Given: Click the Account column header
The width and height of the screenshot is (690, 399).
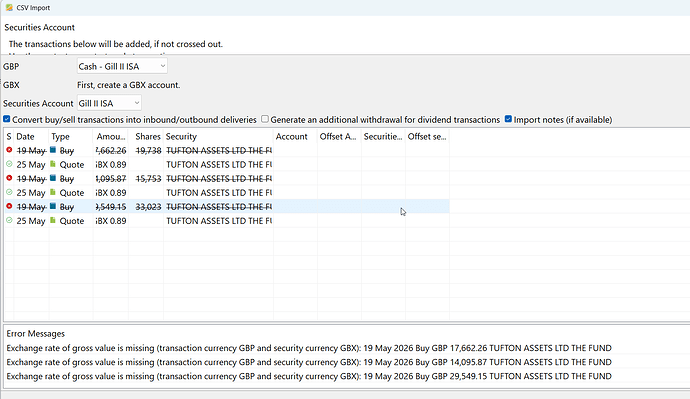Looking at the screenshot, I should click(295, 137).
